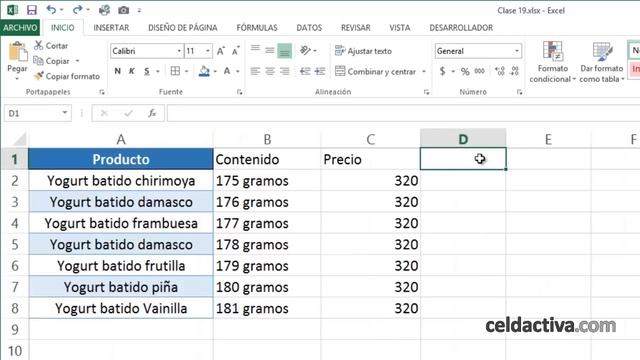640x360 pixels.
Task: Select cell Yogurt batido frambuesa
Action: coord(121,223)
